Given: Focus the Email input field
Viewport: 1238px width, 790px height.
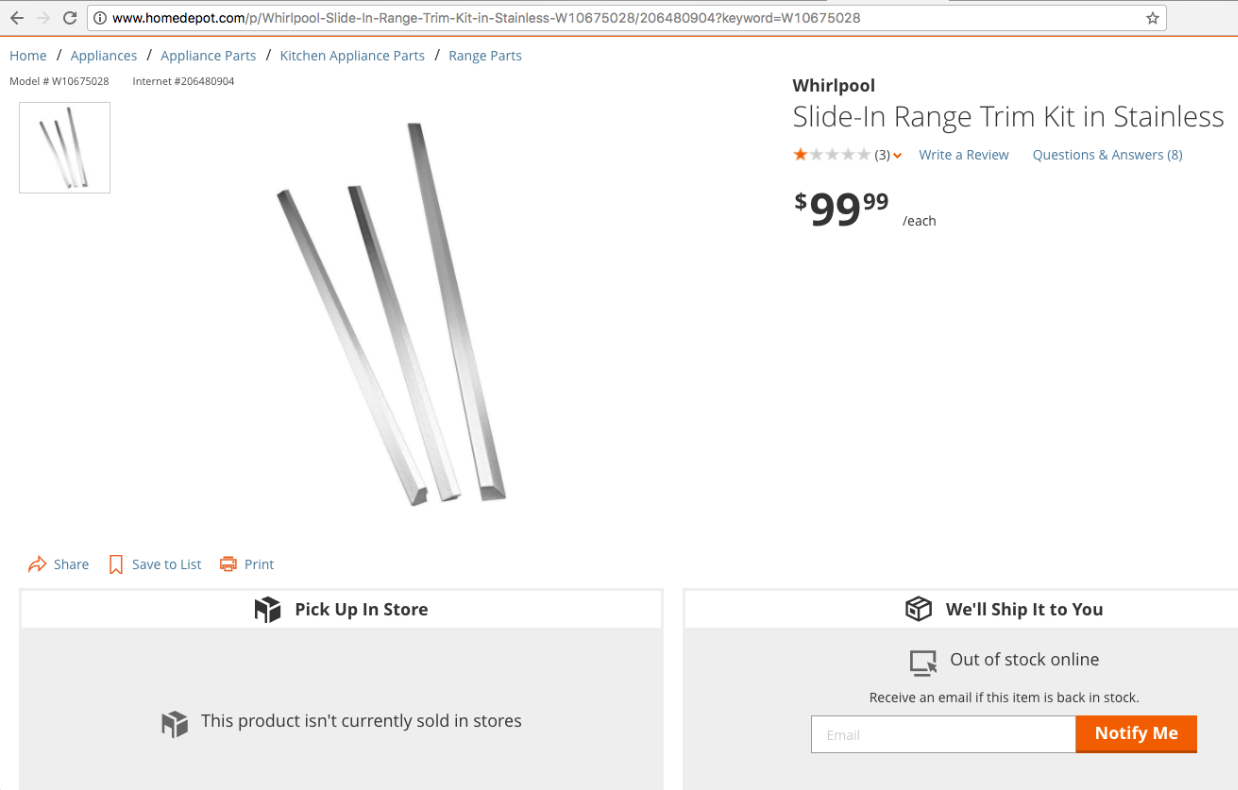Looking at the screenshot, I should tap(943, 734).
